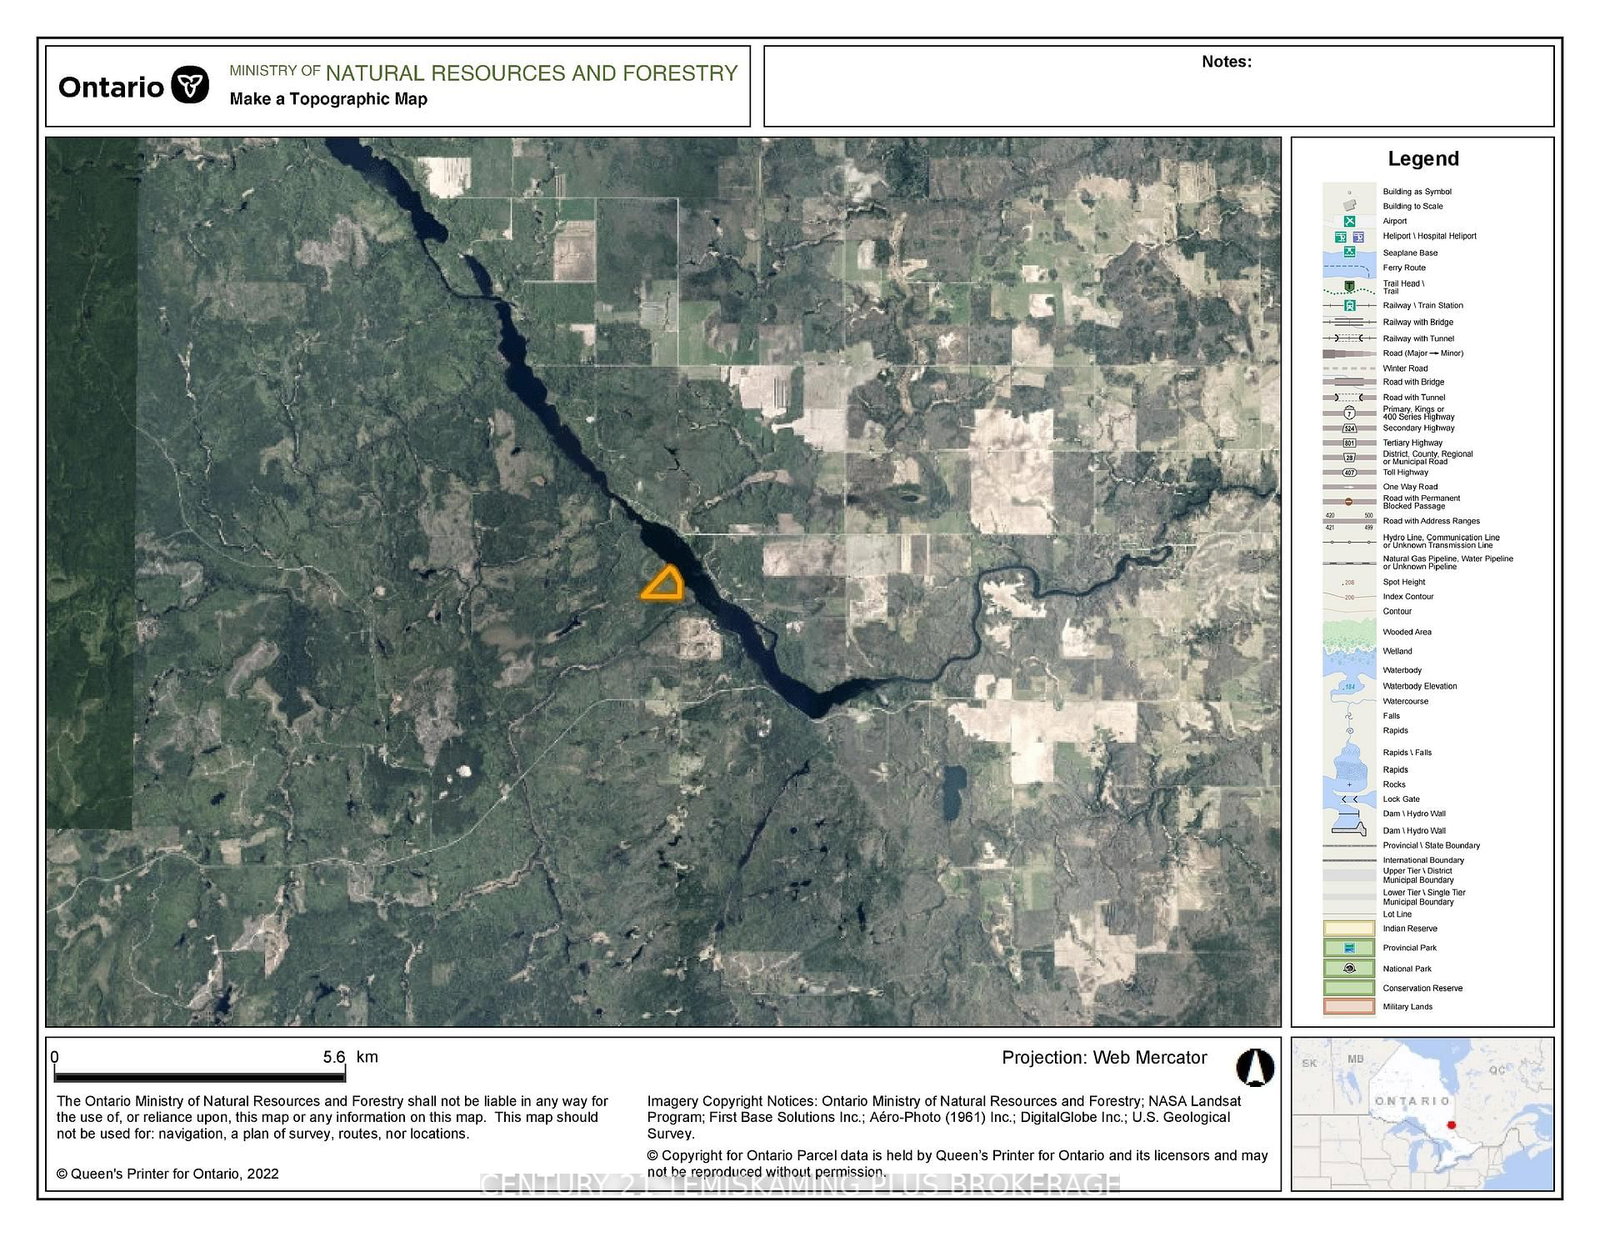Click inside the Notes box
Image resolution: width=1600 pixels, height=1237 pixels.
[x=1158, y=90]
